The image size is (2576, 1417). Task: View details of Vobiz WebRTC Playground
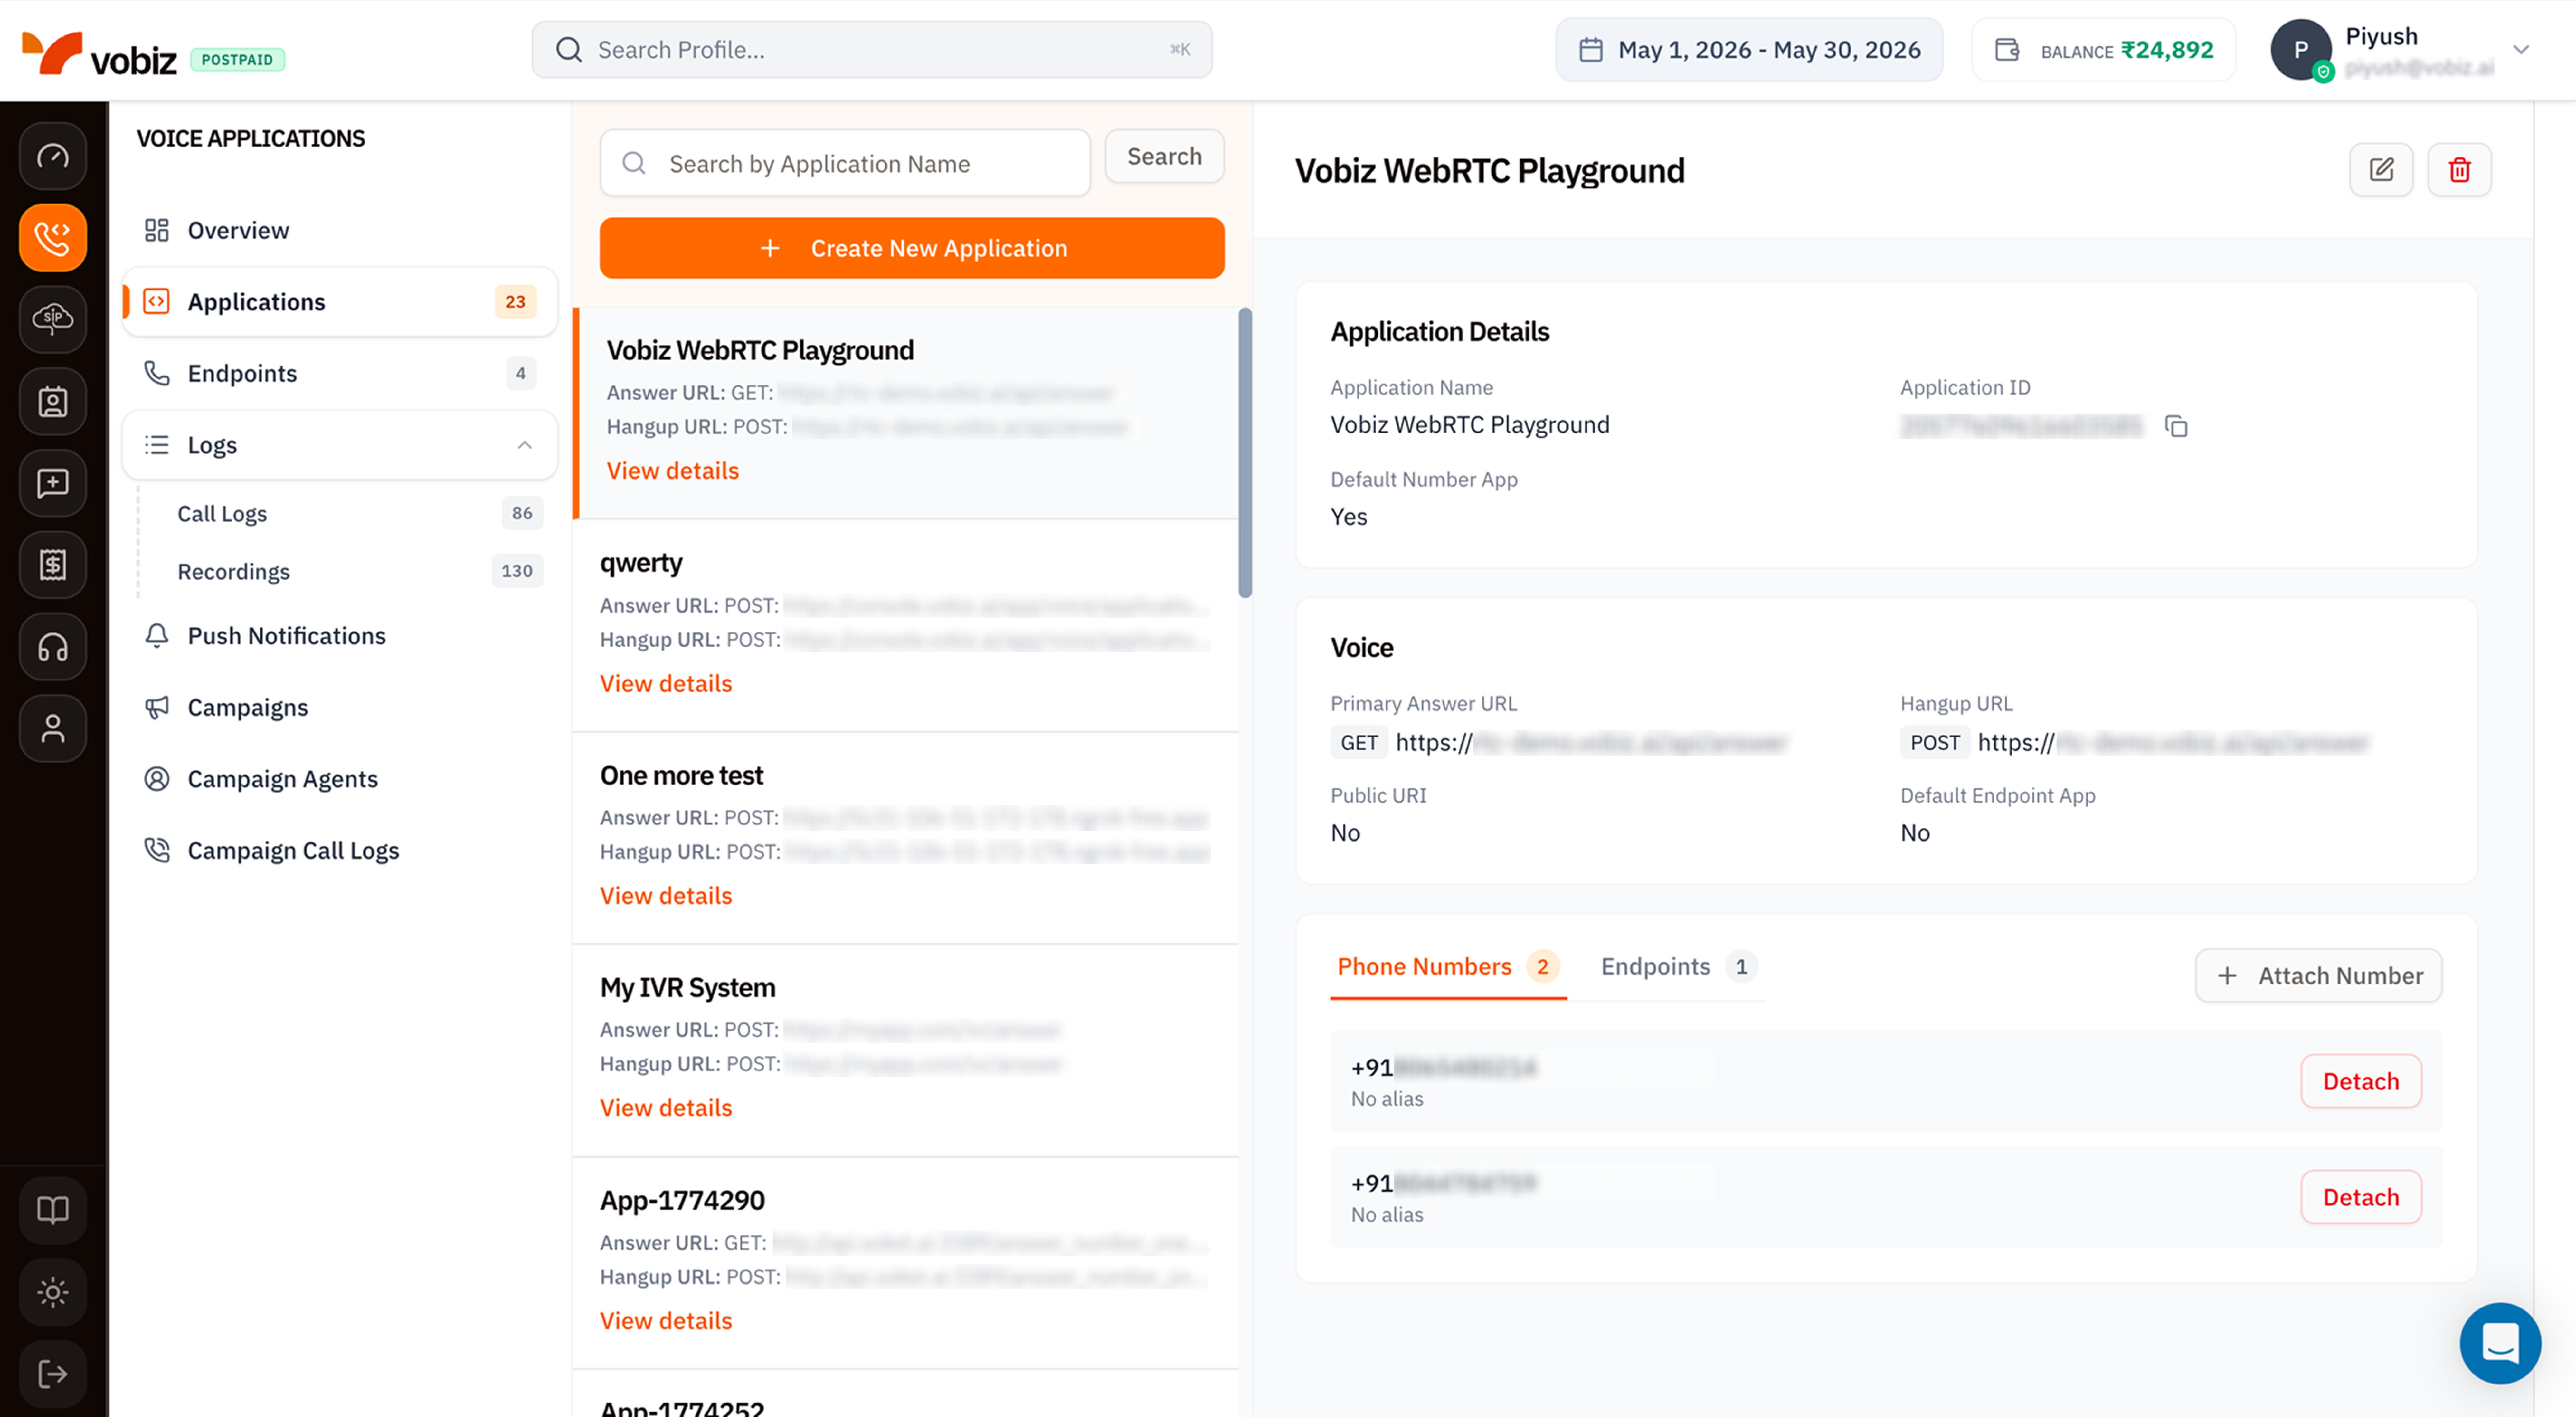pos(673,471)
